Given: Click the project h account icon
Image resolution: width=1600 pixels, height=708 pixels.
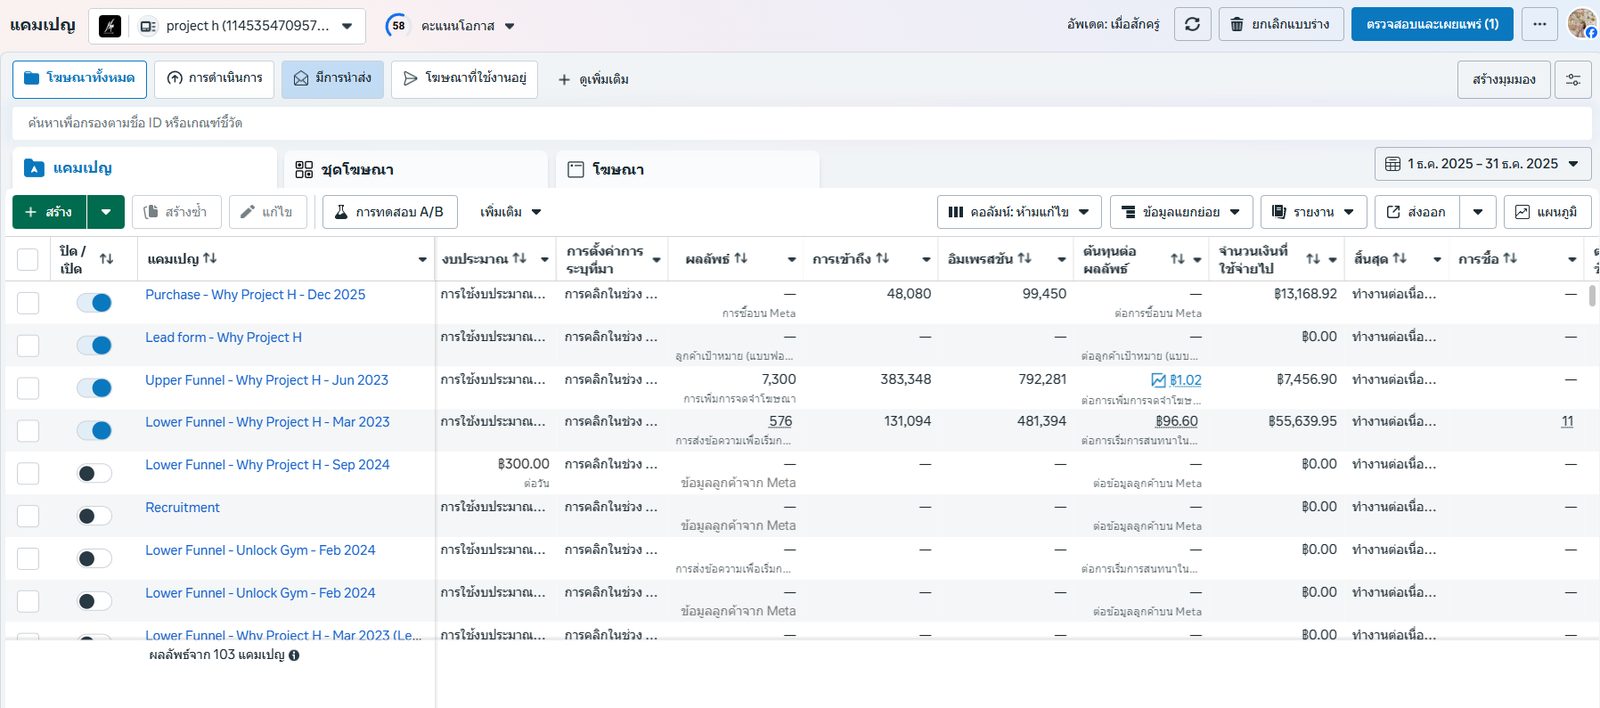Looking at the screenshot, I should tap(110, 26).
